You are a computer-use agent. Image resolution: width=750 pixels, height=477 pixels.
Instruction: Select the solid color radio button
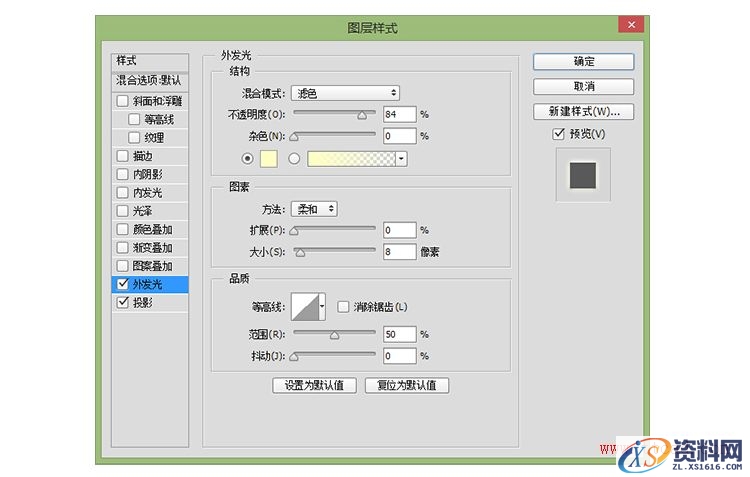(x=247, y=158)
